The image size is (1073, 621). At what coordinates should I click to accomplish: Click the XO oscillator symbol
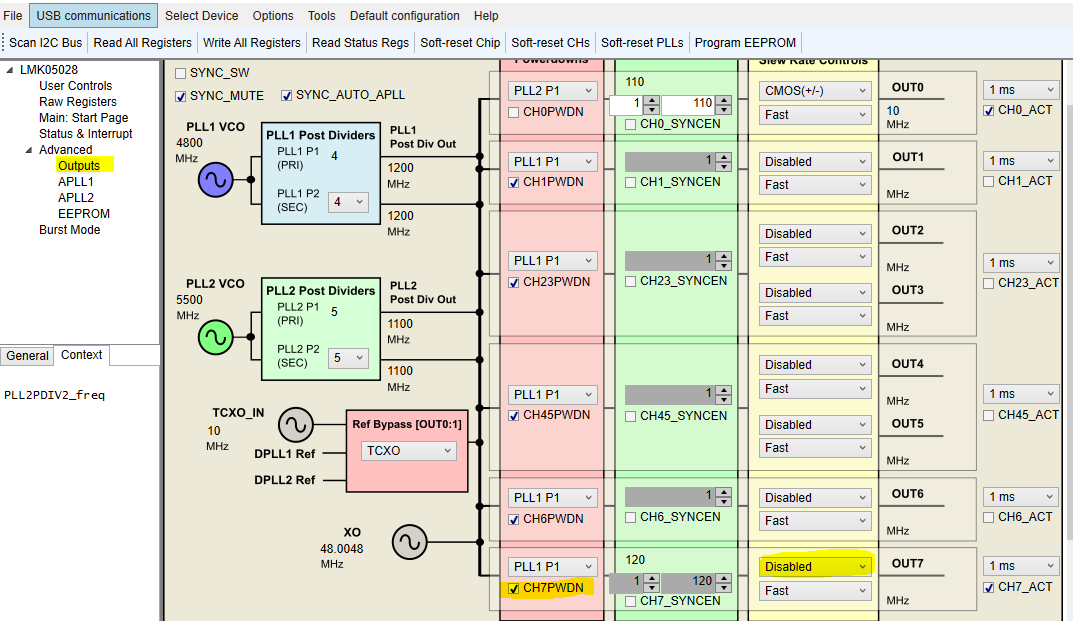point(409,542)
